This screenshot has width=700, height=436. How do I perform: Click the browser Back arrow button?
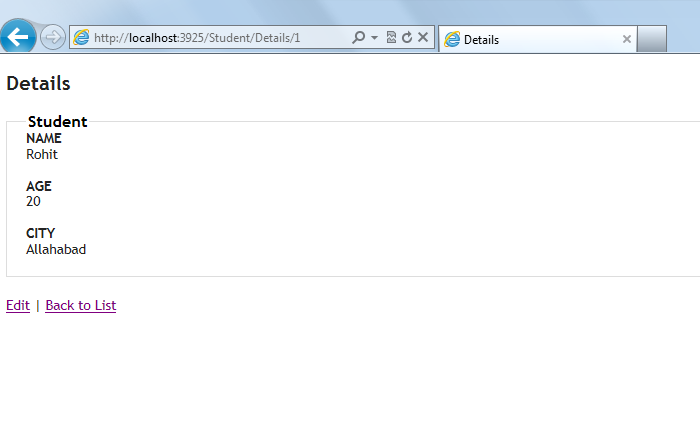click(17, 37)
